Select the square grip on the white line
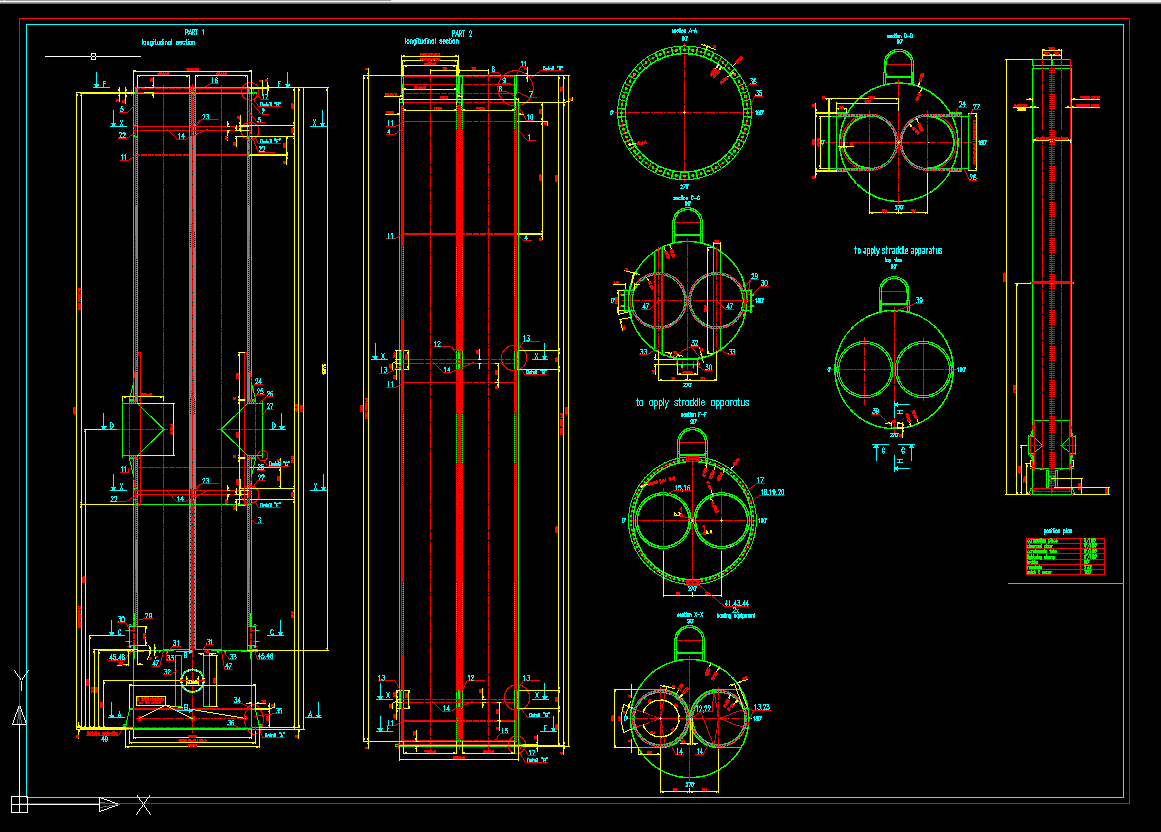The image size is (1161, 832). (93, 56)
